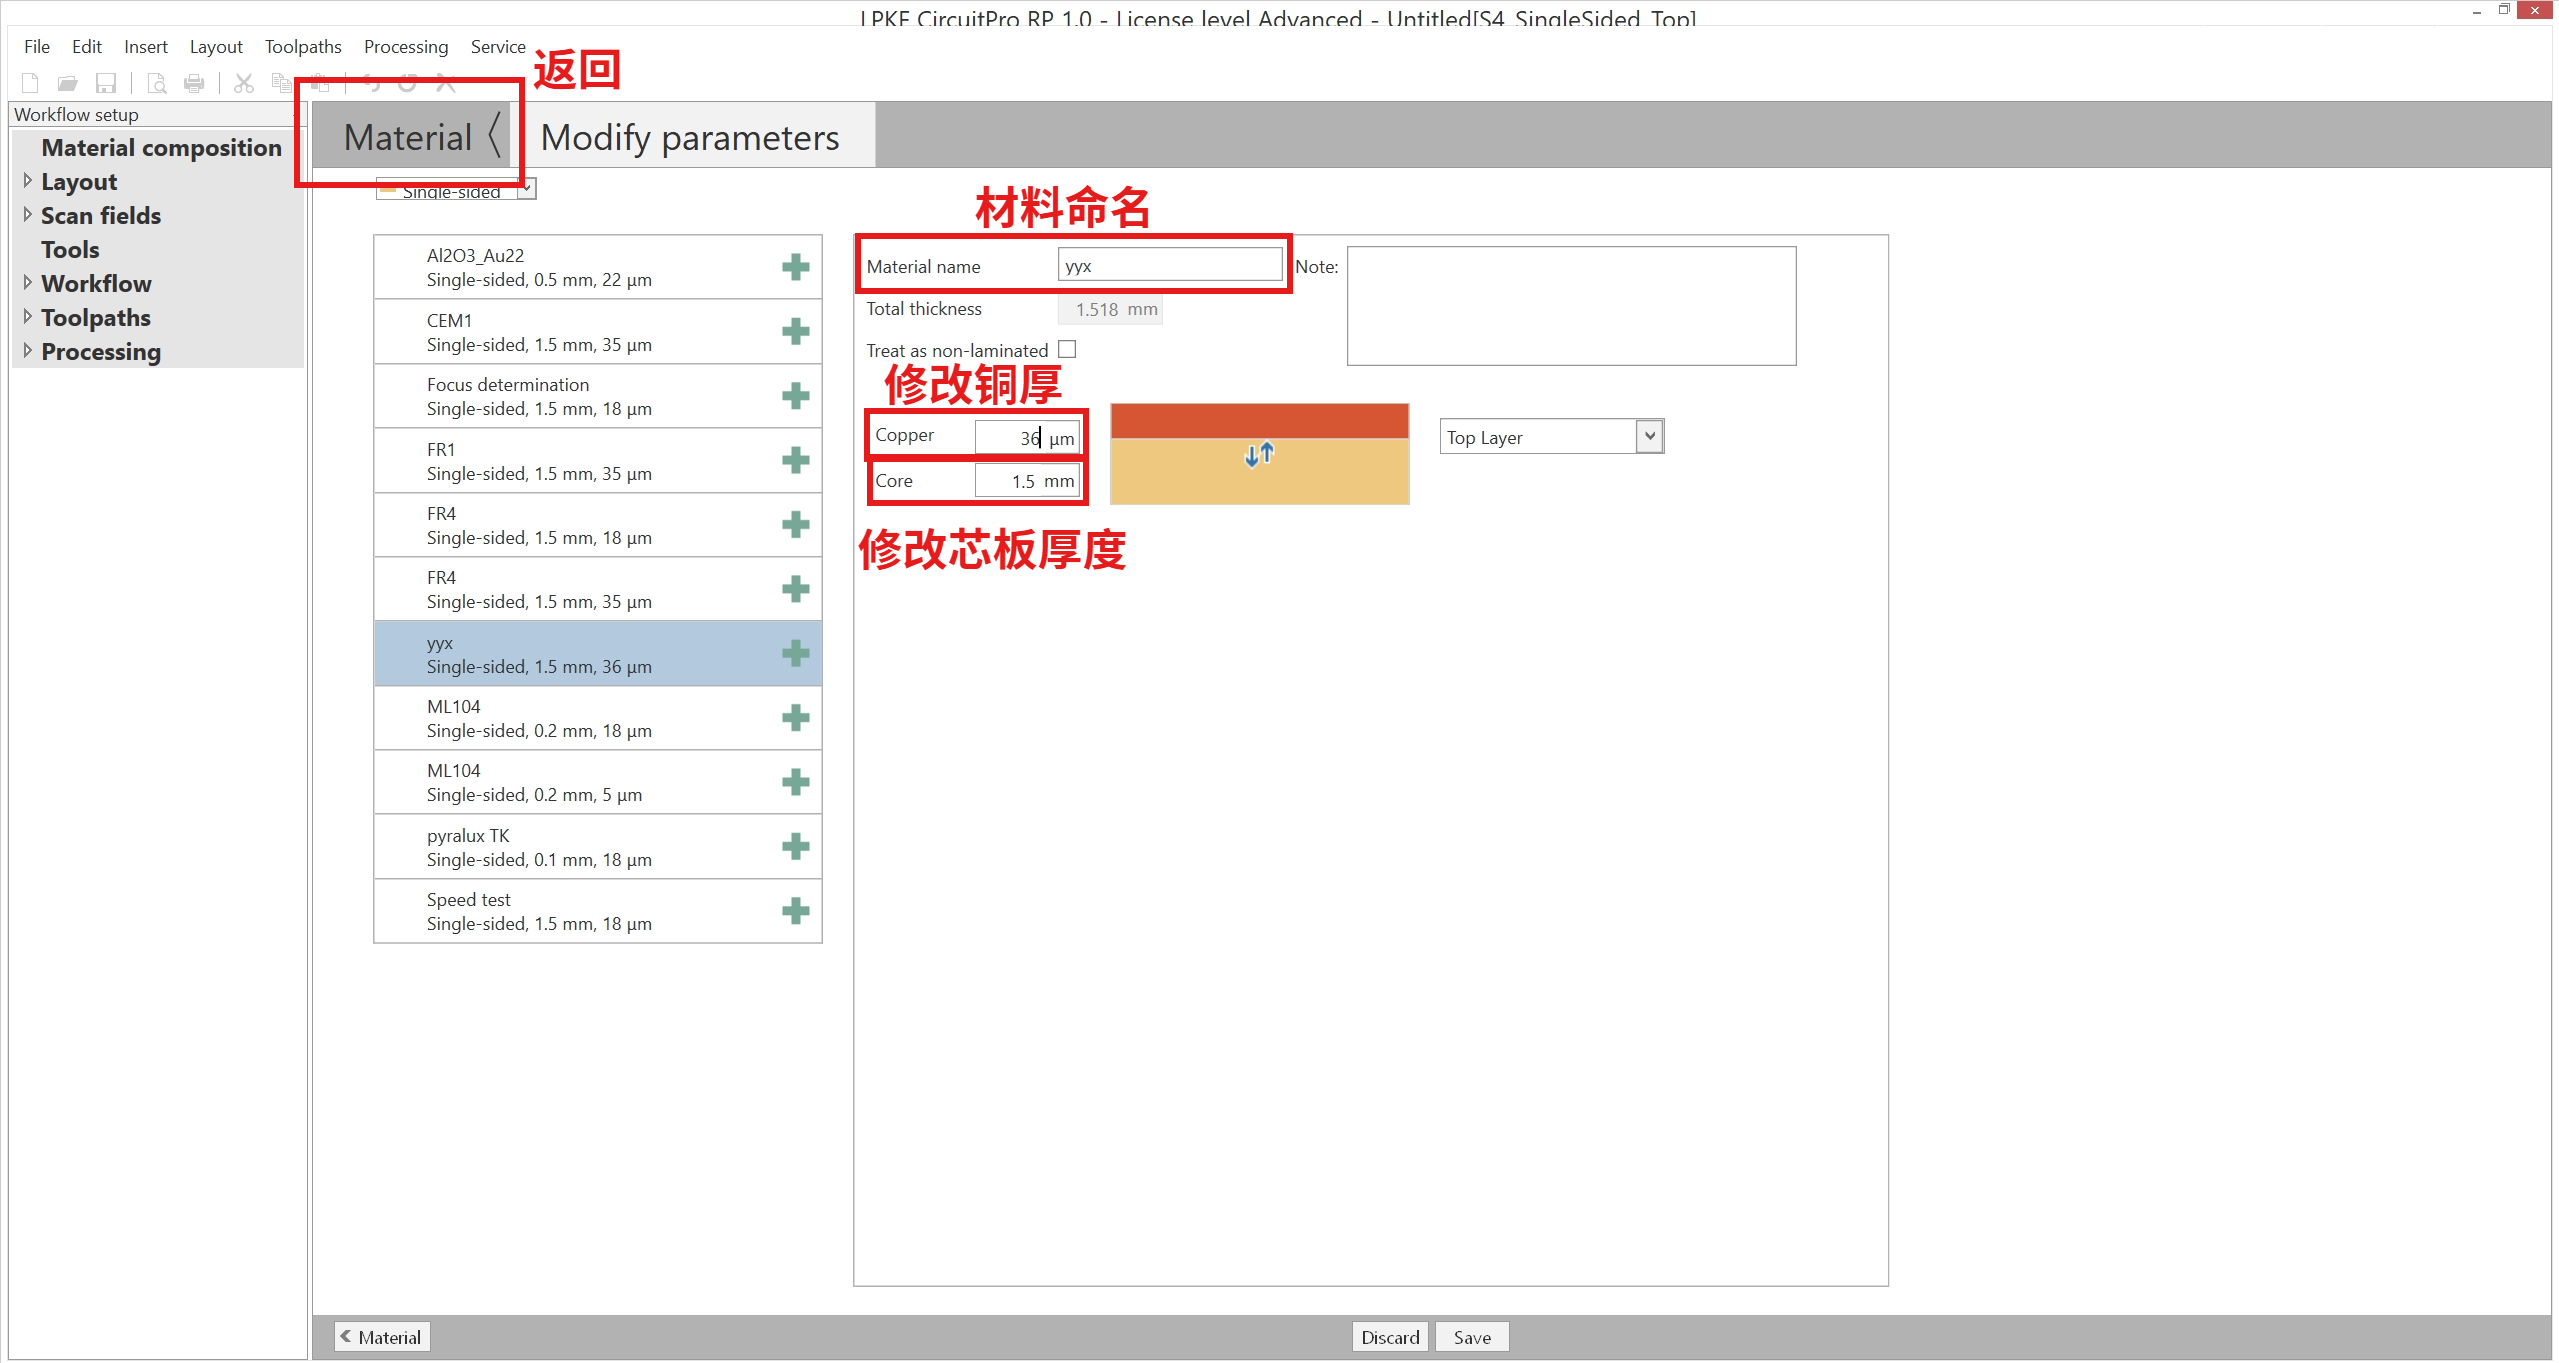The height and width of the screenshot is (1363, 2559).
Task: Open the Single-sided material type dropdown
Action: (x=527, y=189)
